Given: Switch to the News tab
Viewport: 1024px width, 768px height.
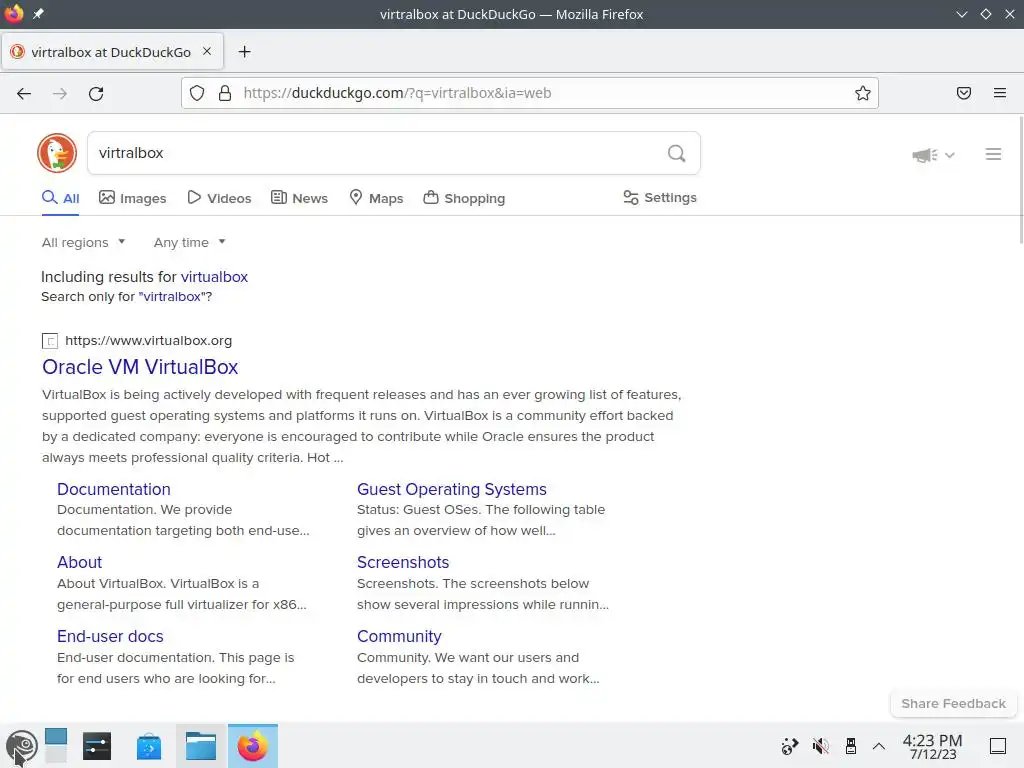Looking at the screenshot, I should (300, 198).
